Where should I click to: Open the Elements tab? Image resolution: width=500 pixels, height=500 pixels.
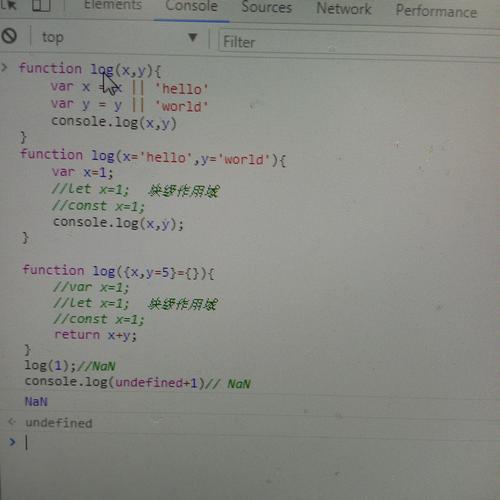113,5
